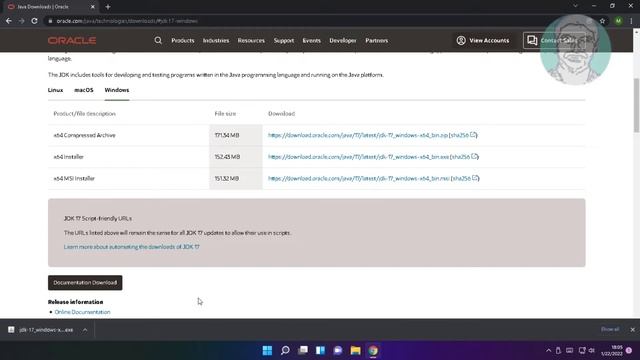Open Windows taskbar search
The image size is (640, 360).
pos(285,350)
